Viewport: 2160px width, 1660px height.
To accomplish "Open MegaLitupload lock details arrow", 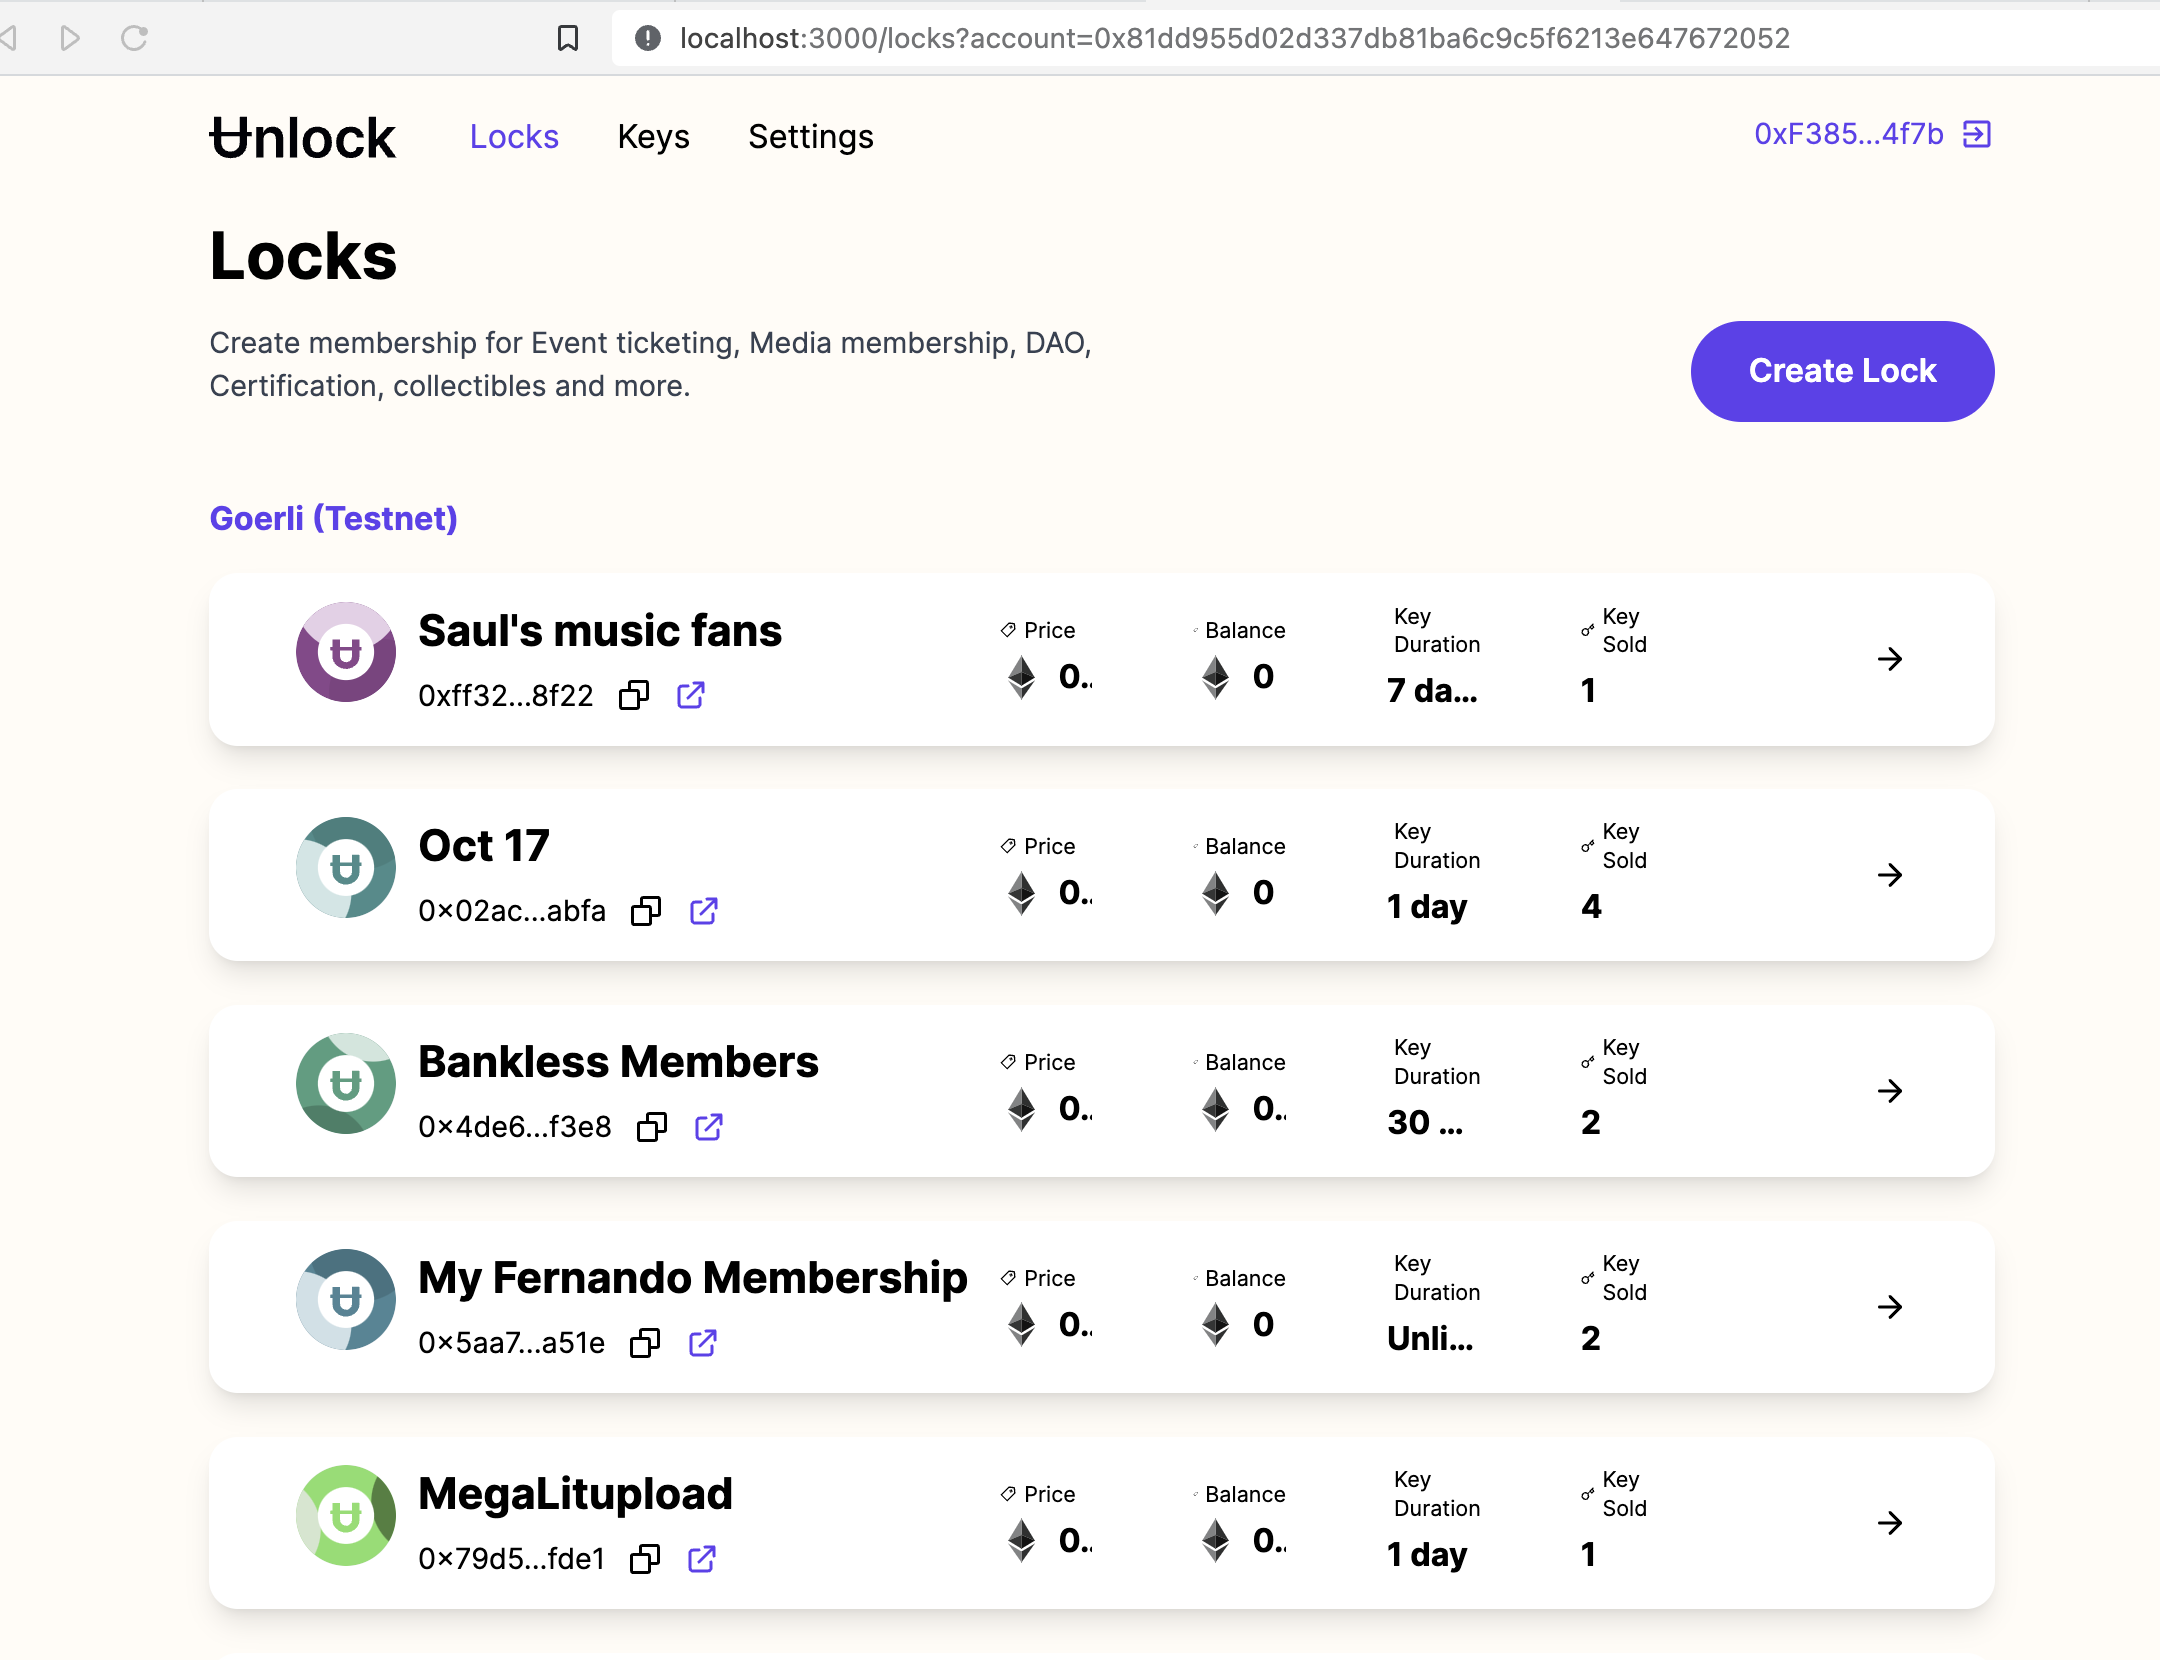I will pos(1889,1523).
